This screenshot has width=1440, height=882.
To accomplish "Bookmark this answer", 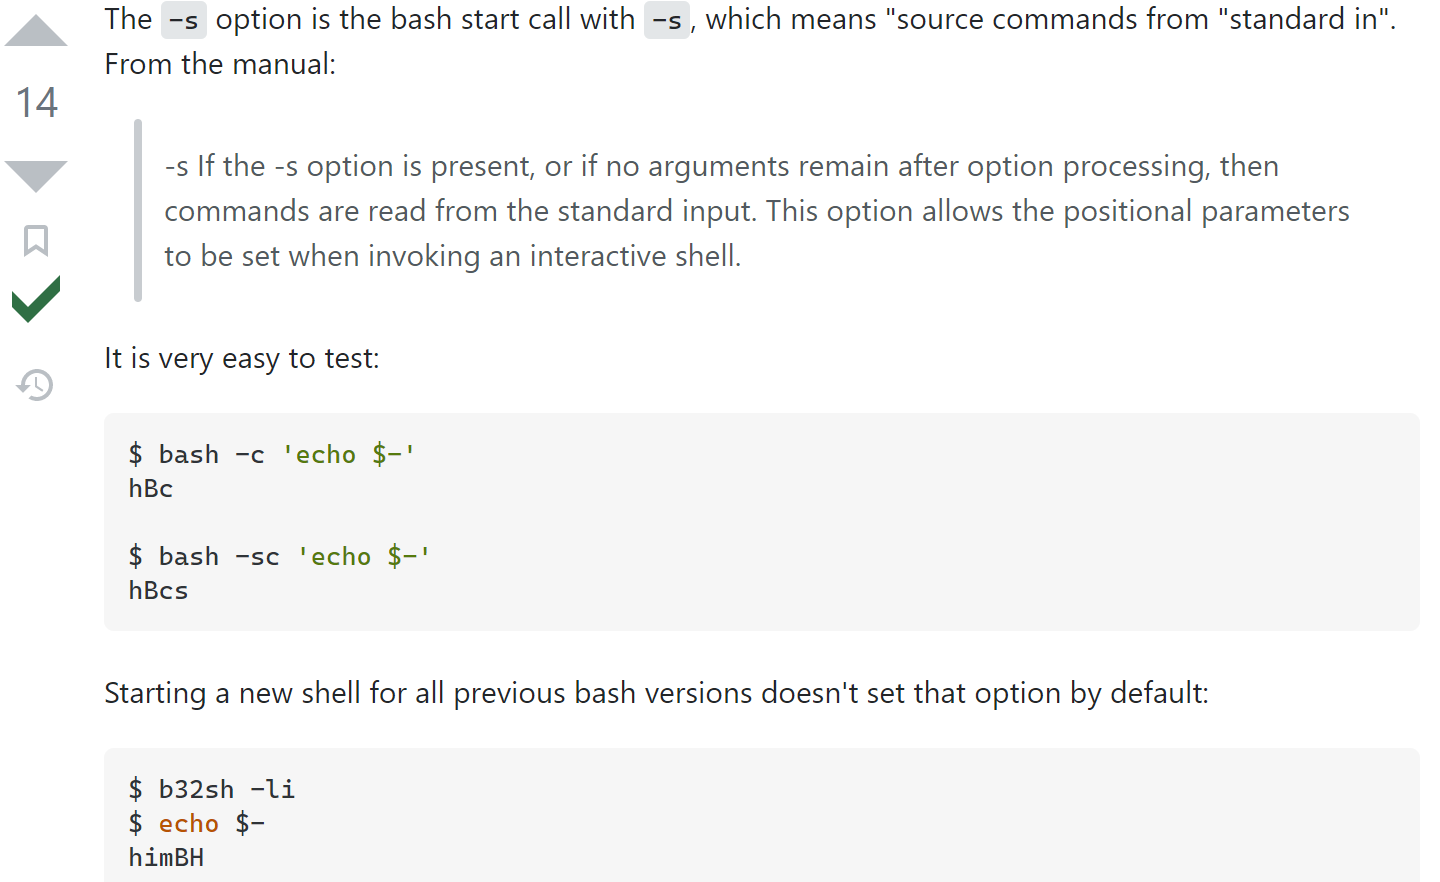I will 36,240.
